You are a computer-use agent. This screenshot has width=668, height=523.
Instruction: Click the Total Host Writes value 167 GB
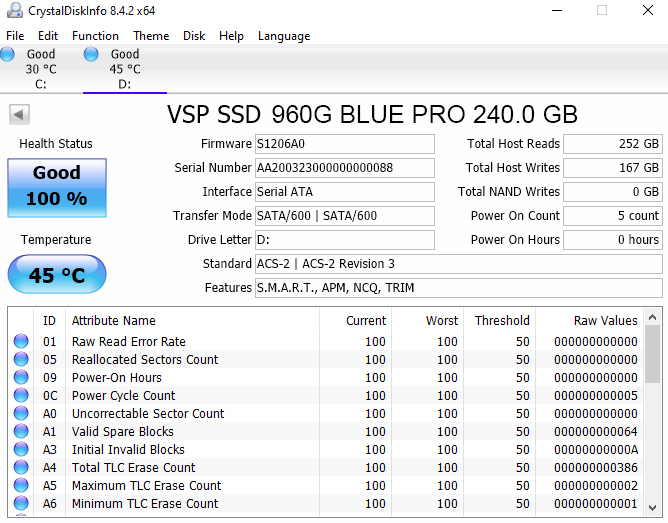tap(613, 168)
